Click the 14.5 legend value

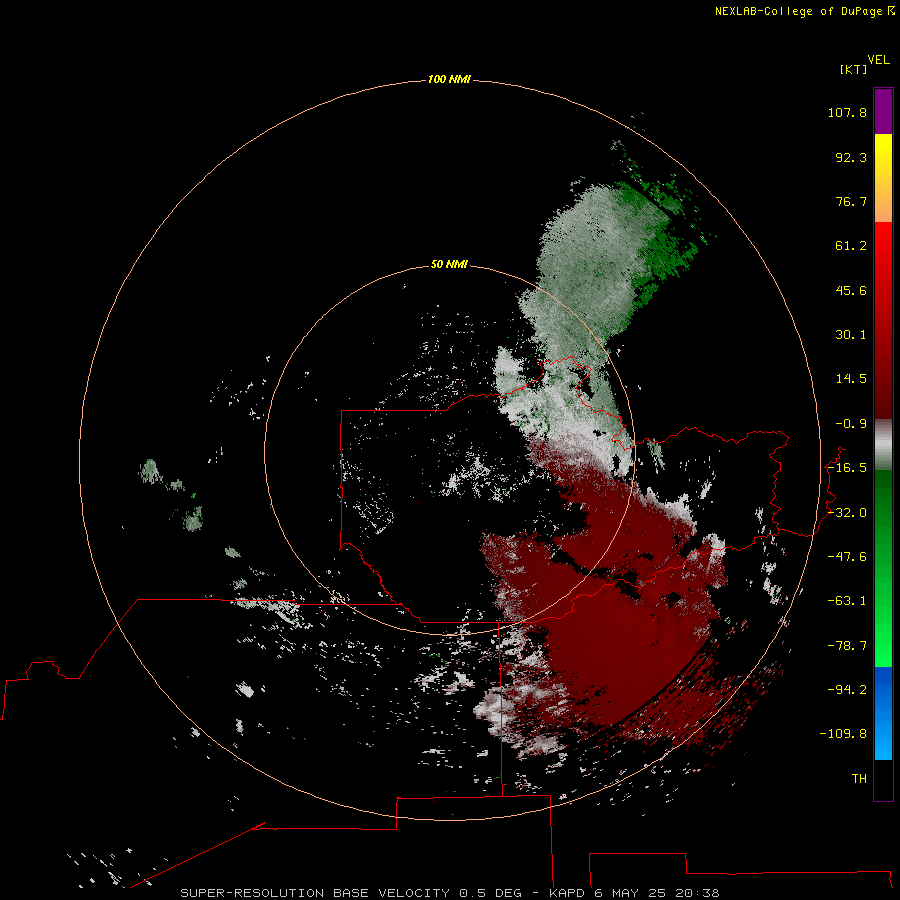[851, 379]
